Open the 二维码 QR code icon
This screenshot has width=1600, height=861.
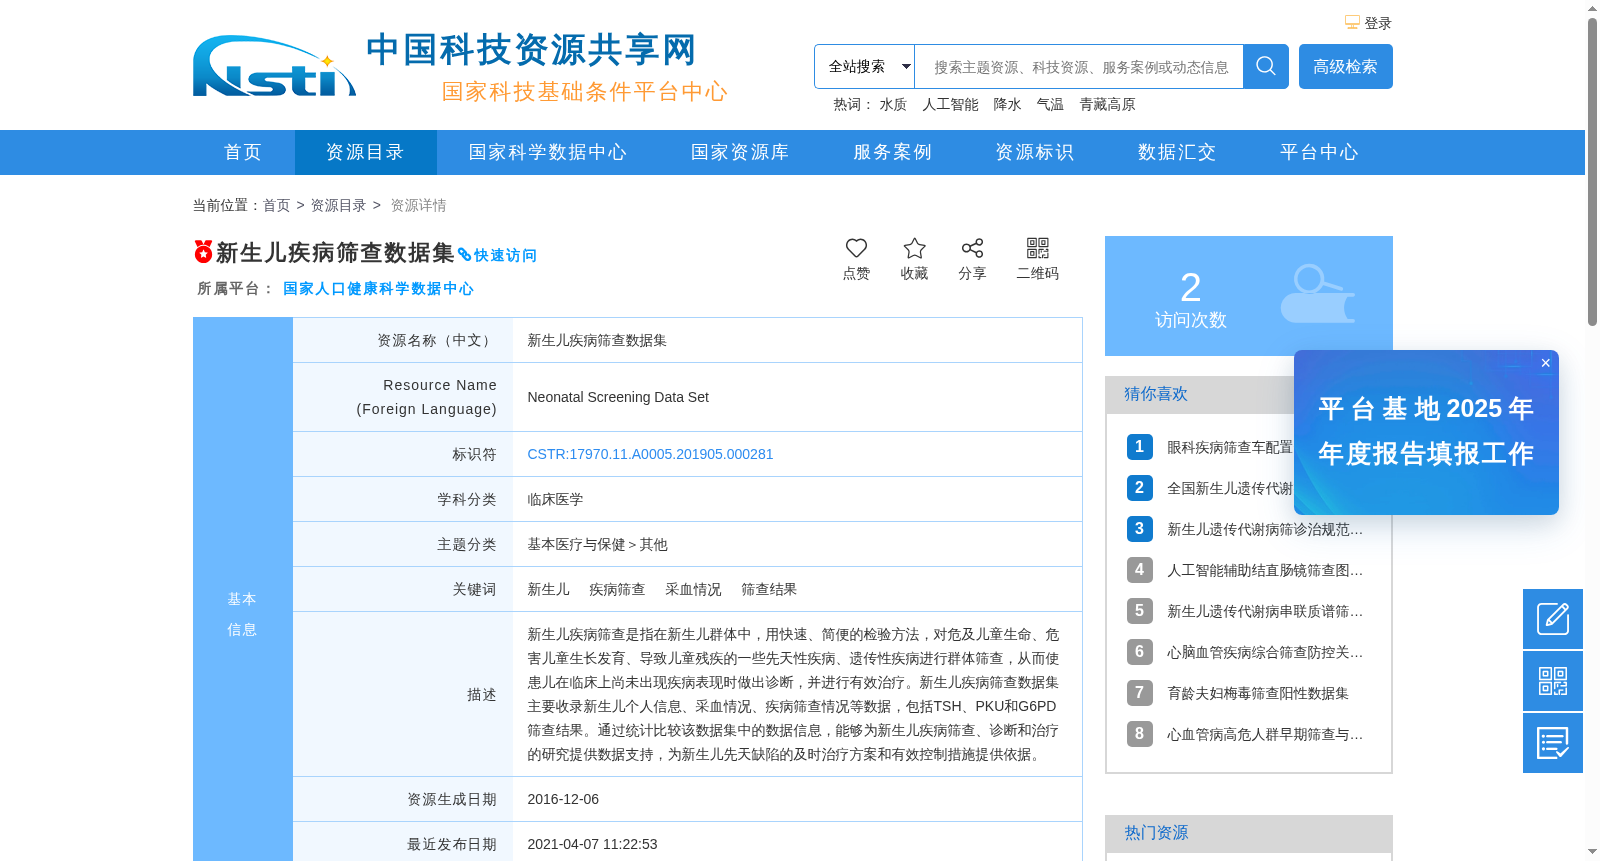tap(1038, 248)
